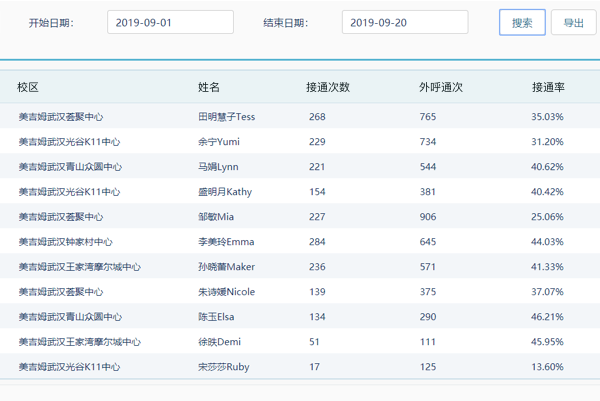The width and height of the screenshot is (600, 401).
Task: Click campus 美吉姆武汉王家湾摩尔城中心 for 孙晓蕾Maker
Action: point(80,267)
